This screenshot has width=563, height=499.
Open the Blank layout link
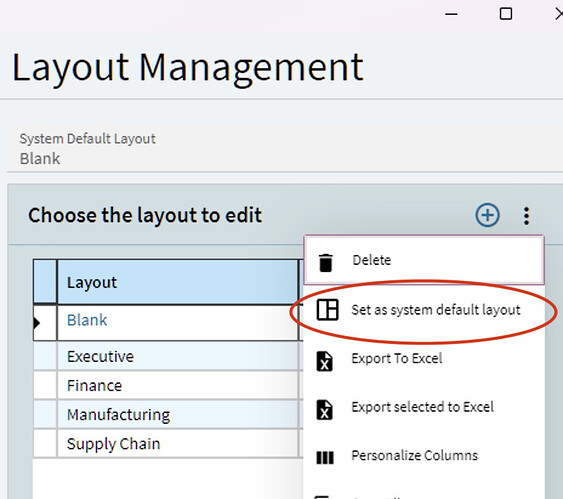[x=87, y=320]
